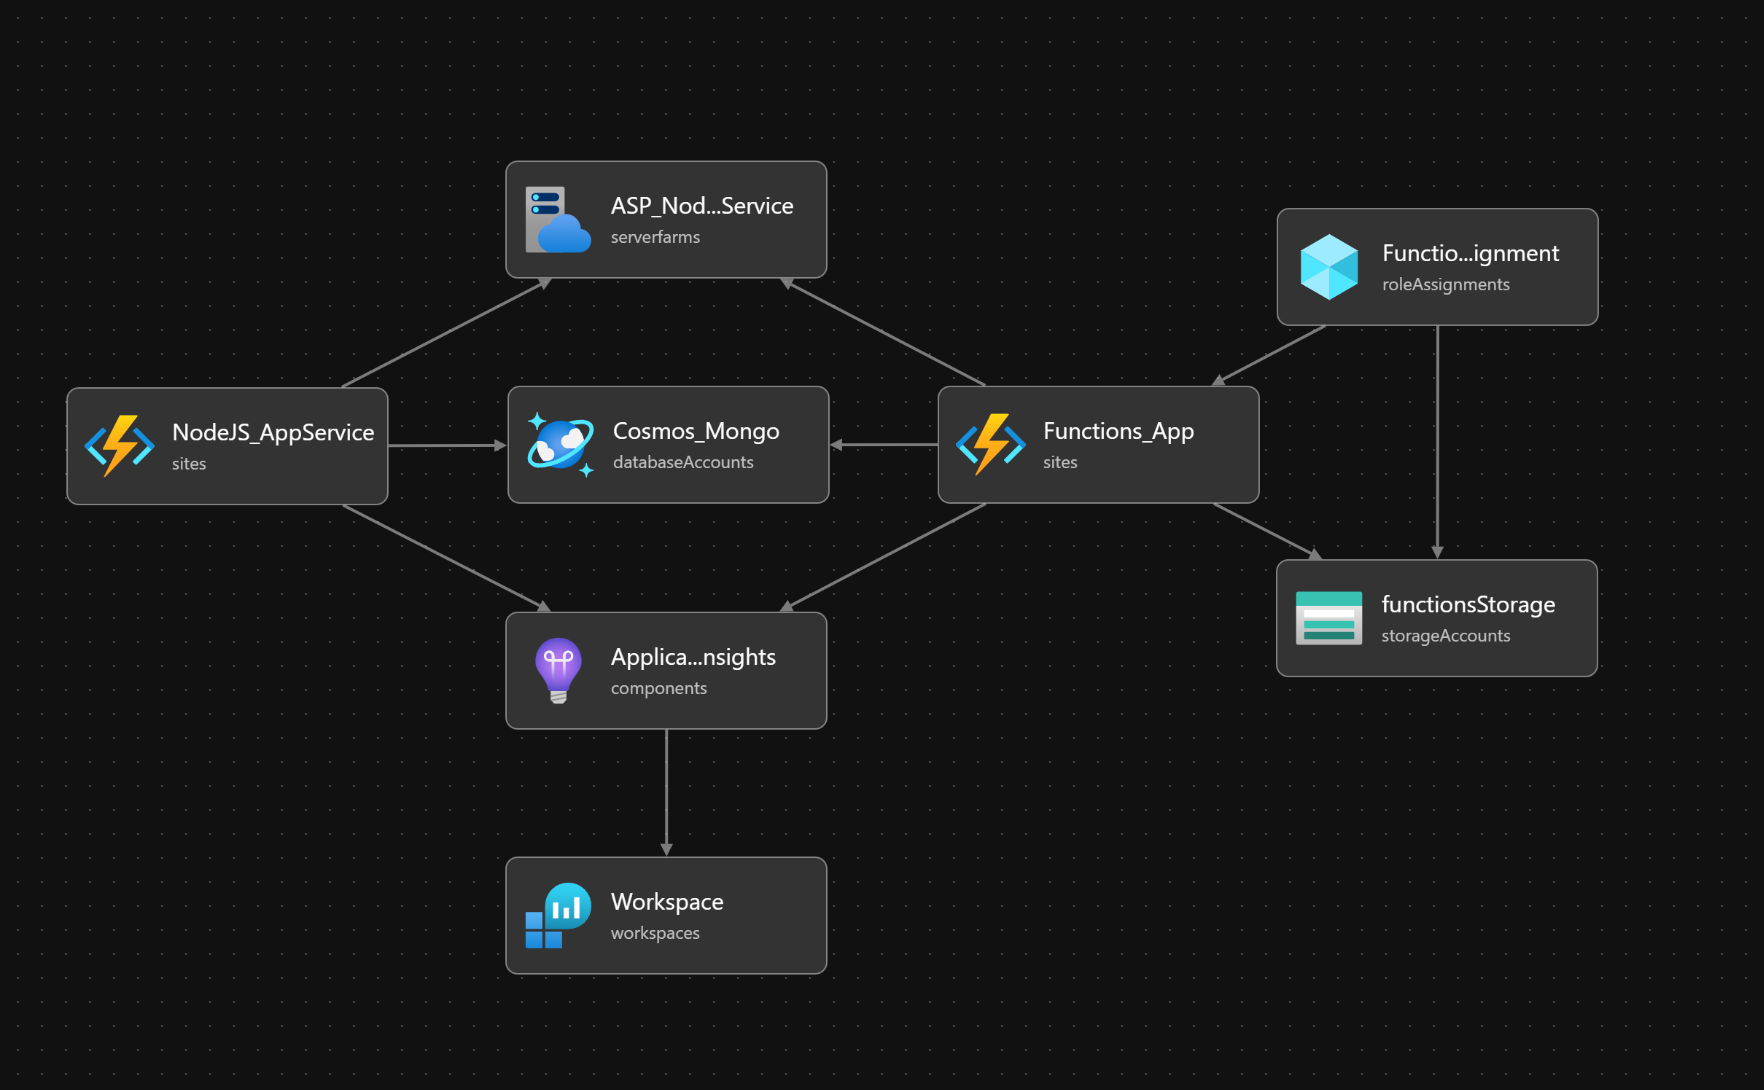Click the ASP_Nod...Service server farm icon
Viewport: 1764px width, 1090px height.
pos(558,220)
